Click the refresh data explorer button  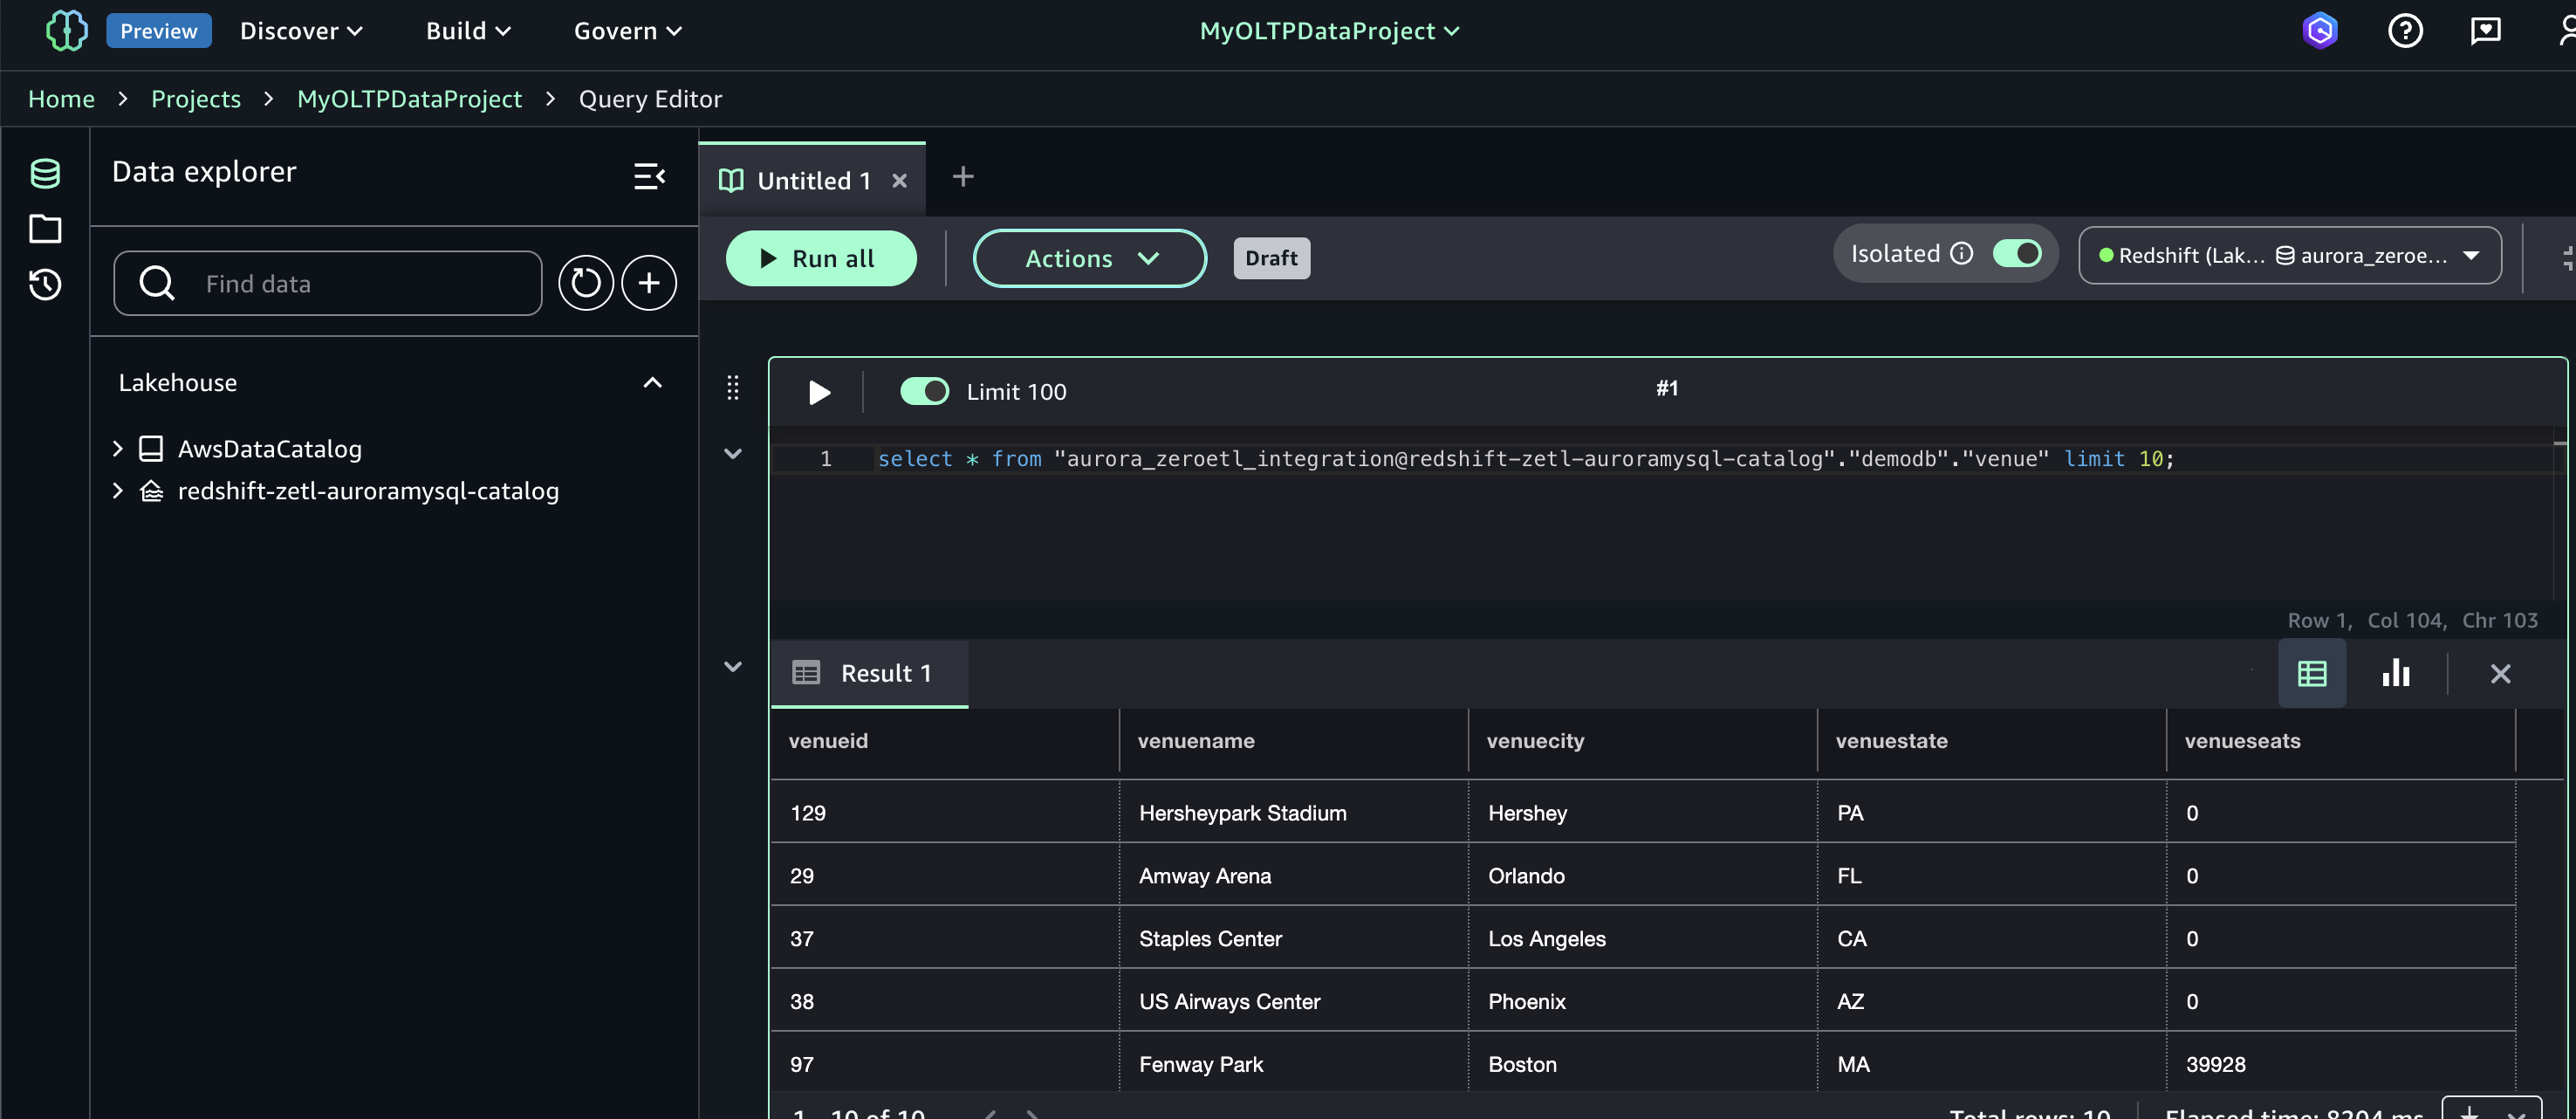[x=585, y=283]
